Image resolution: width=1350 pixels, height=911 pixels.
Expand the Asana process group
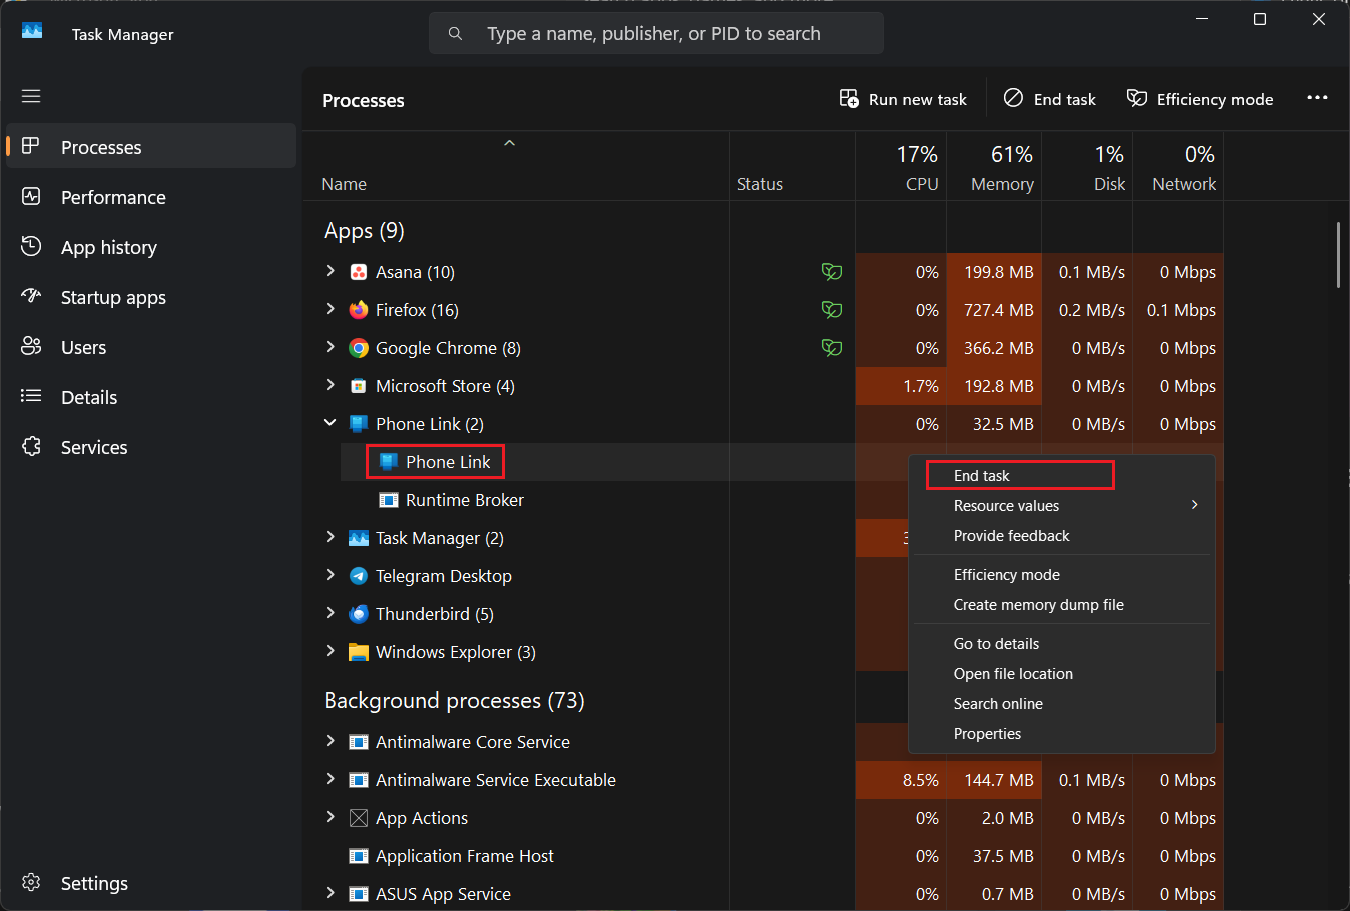coord(331,271)
